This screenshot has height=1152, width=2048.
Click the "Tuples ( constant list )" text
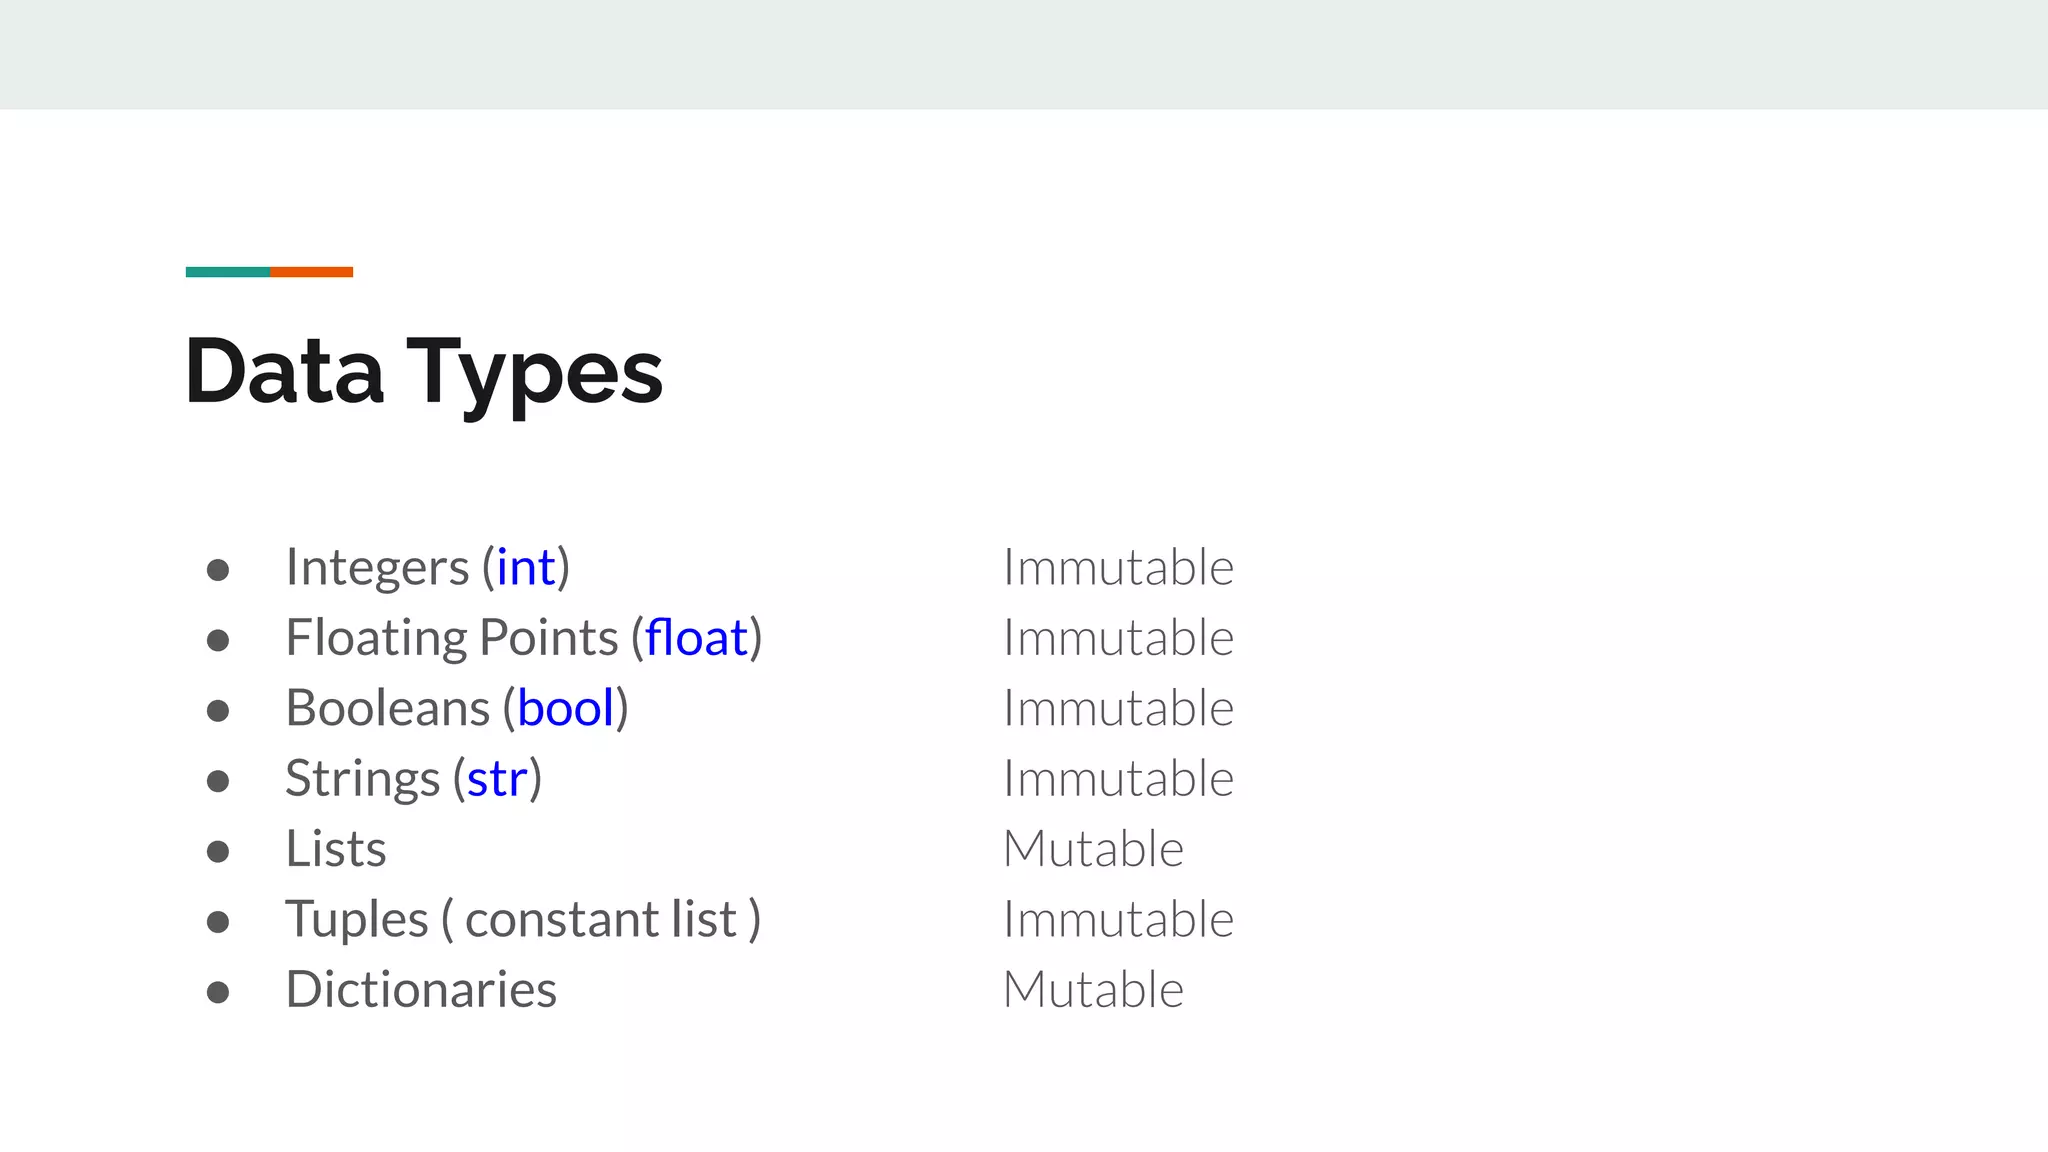523,919
